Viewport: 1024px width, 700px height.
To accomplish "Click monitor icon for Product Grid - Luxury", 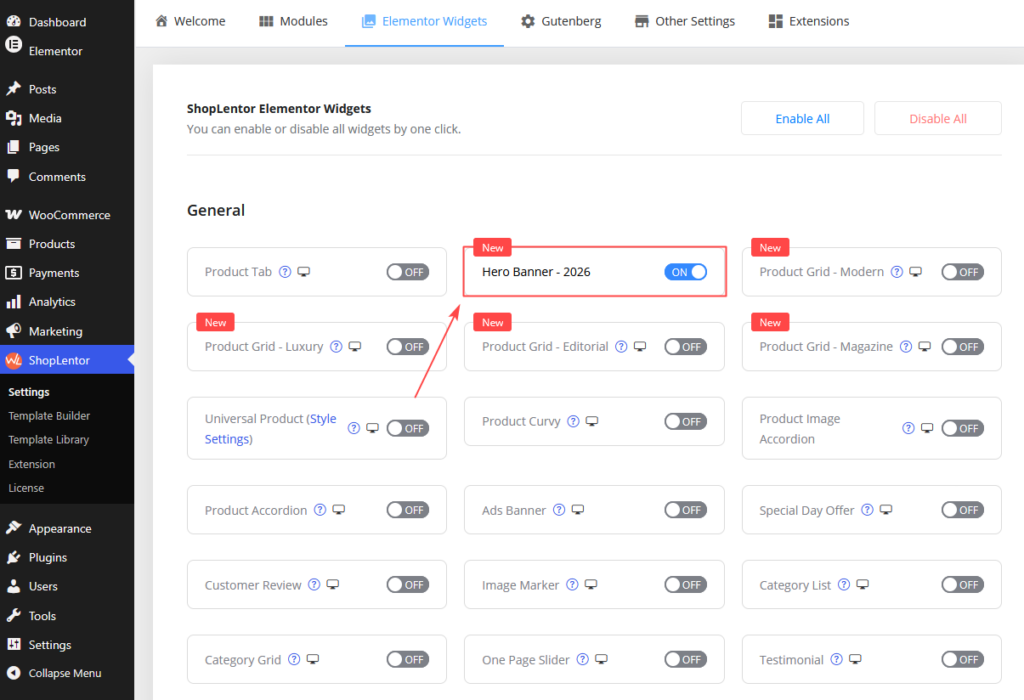I will click(355, 346).
